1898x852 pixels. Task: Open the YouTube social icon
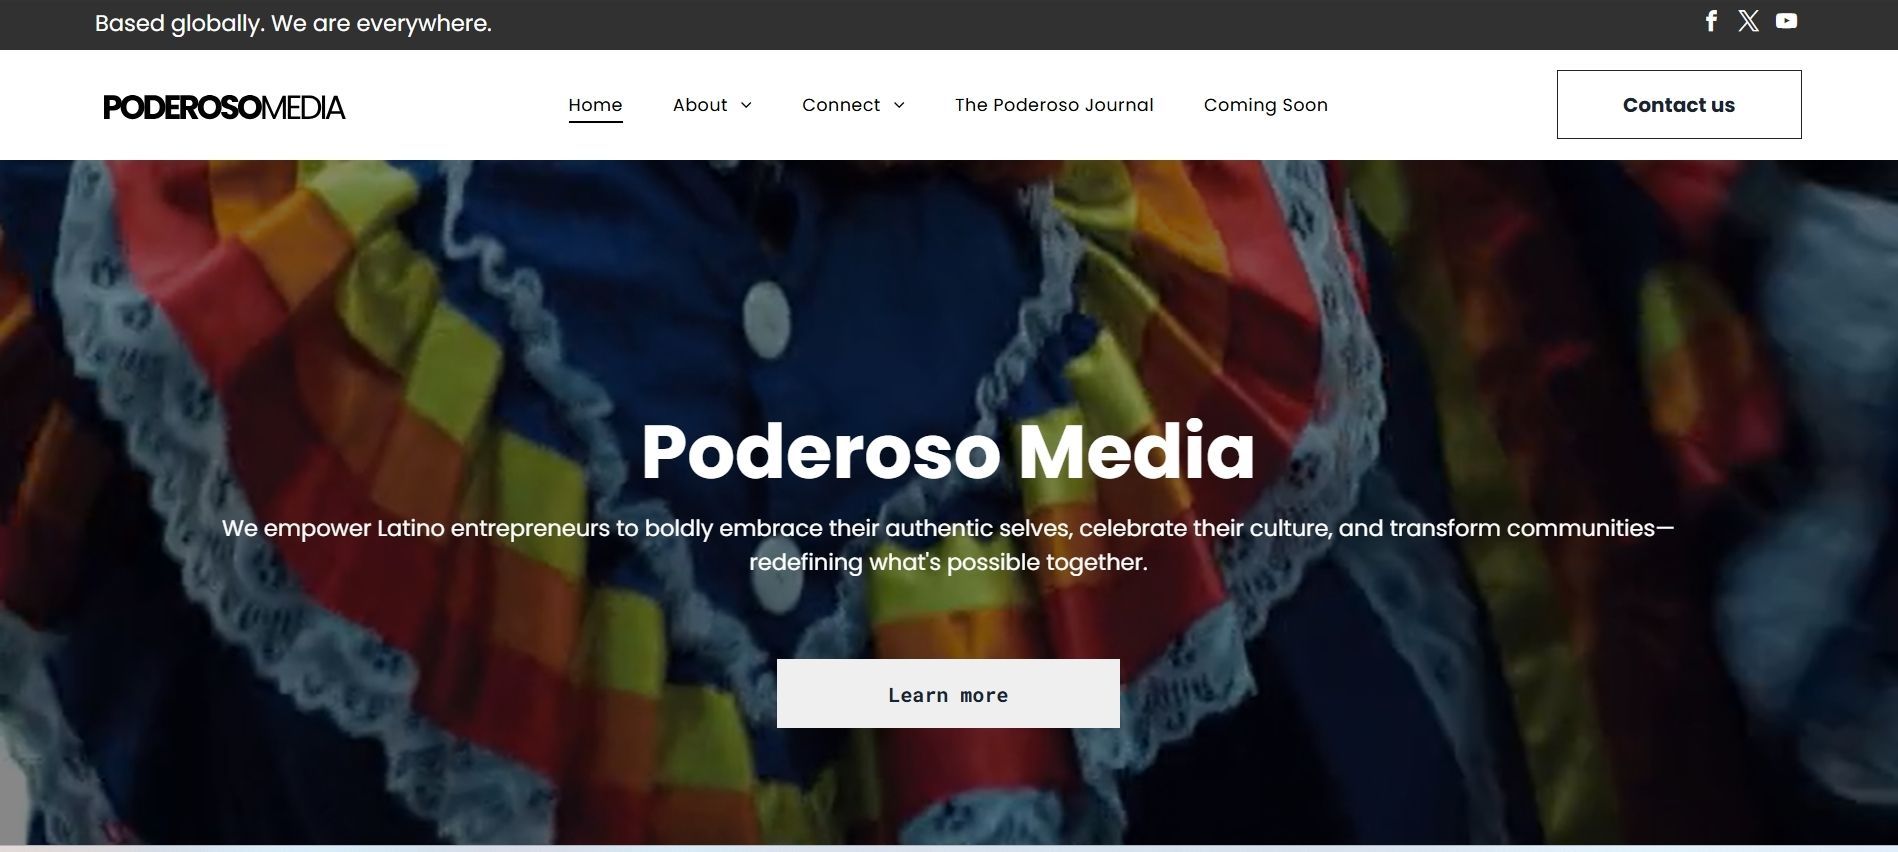click(x=1786, y=21)
